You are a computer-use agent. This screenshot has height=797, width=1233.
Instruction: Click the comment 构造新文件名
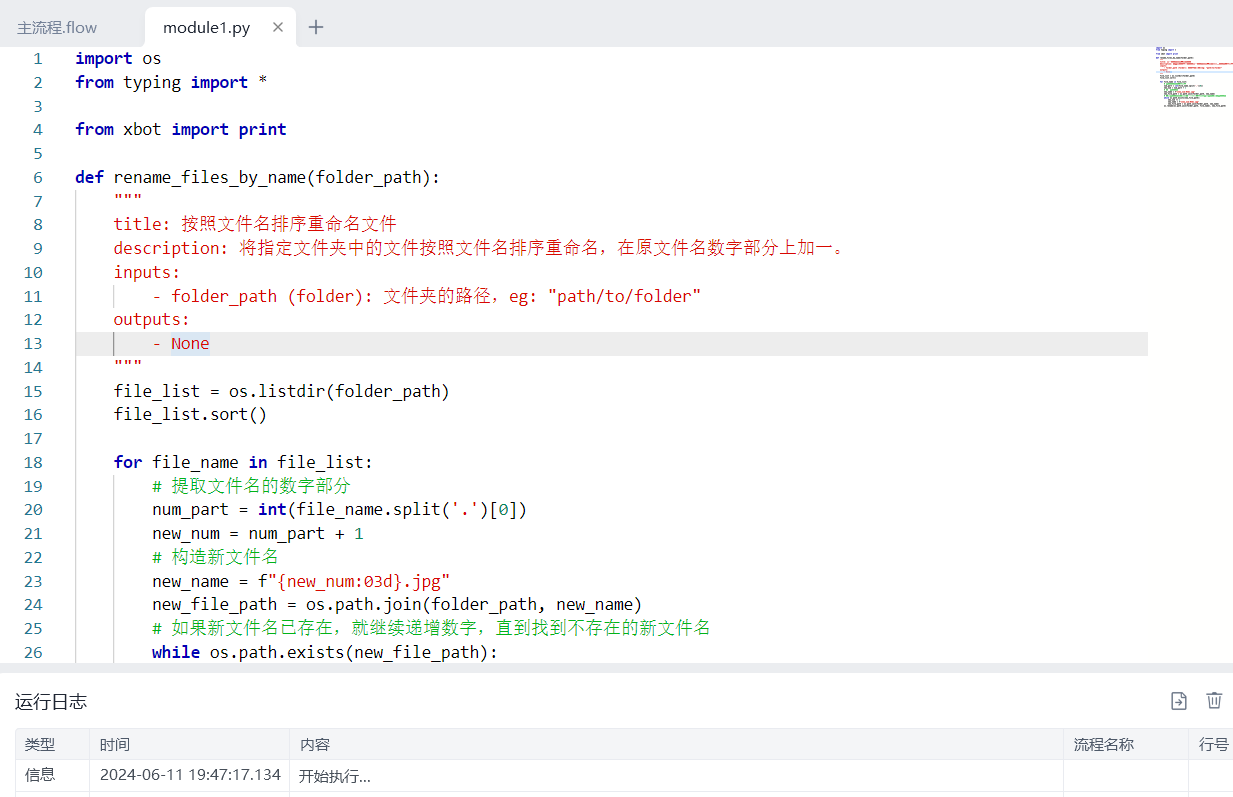pyautogui.click(x=215, y=557)
